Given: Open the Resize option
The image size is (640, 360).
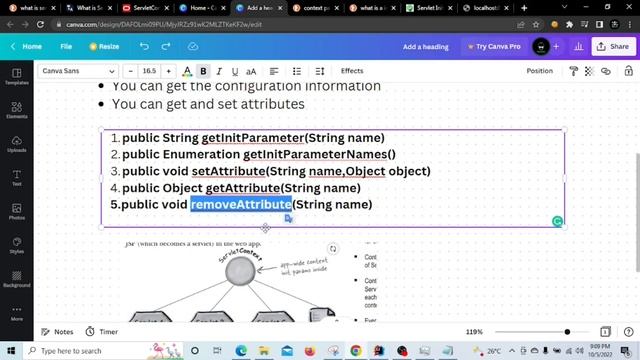Looking at the screenshot, I should 104,47.
